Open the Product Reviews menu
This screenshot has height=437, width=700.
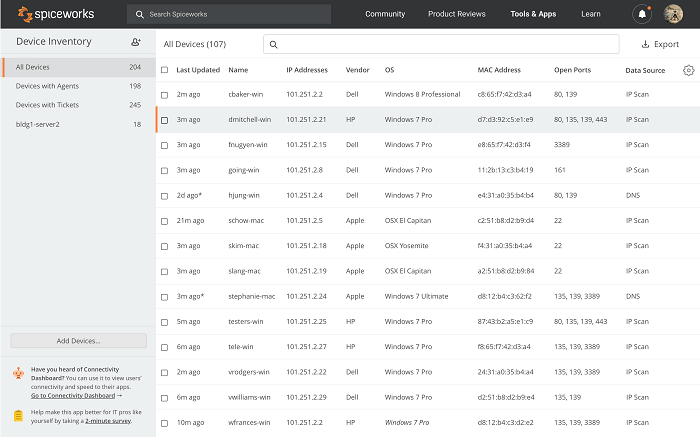click(456, 14)
